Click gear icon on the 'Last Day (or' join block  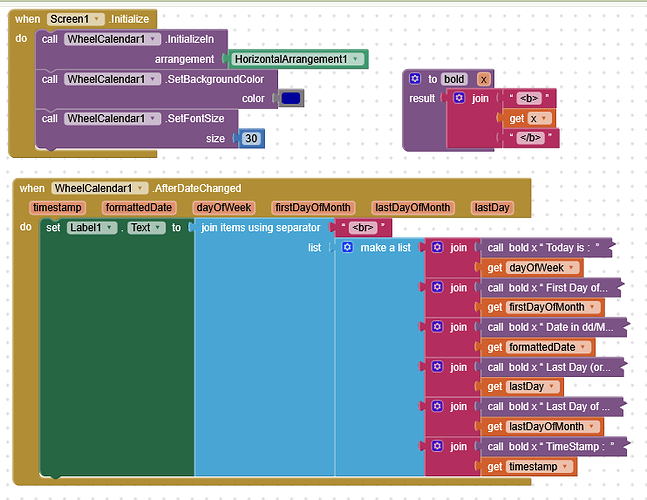point(435,367)
